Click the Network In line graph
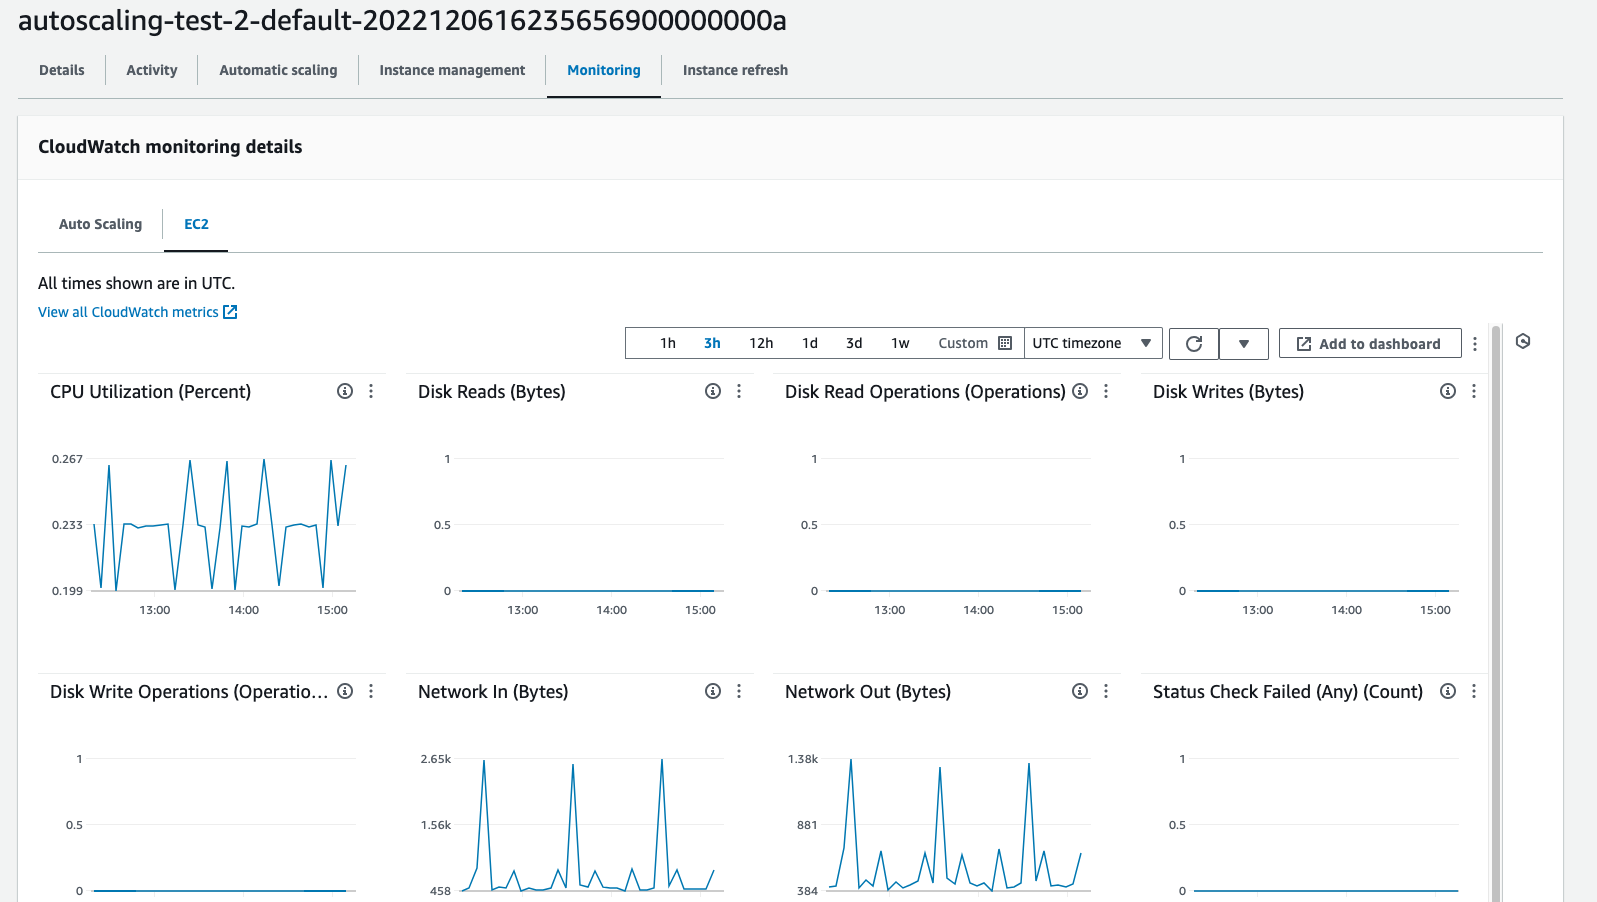The width and height of the screenshot is (1597, 902). [588, 824]
